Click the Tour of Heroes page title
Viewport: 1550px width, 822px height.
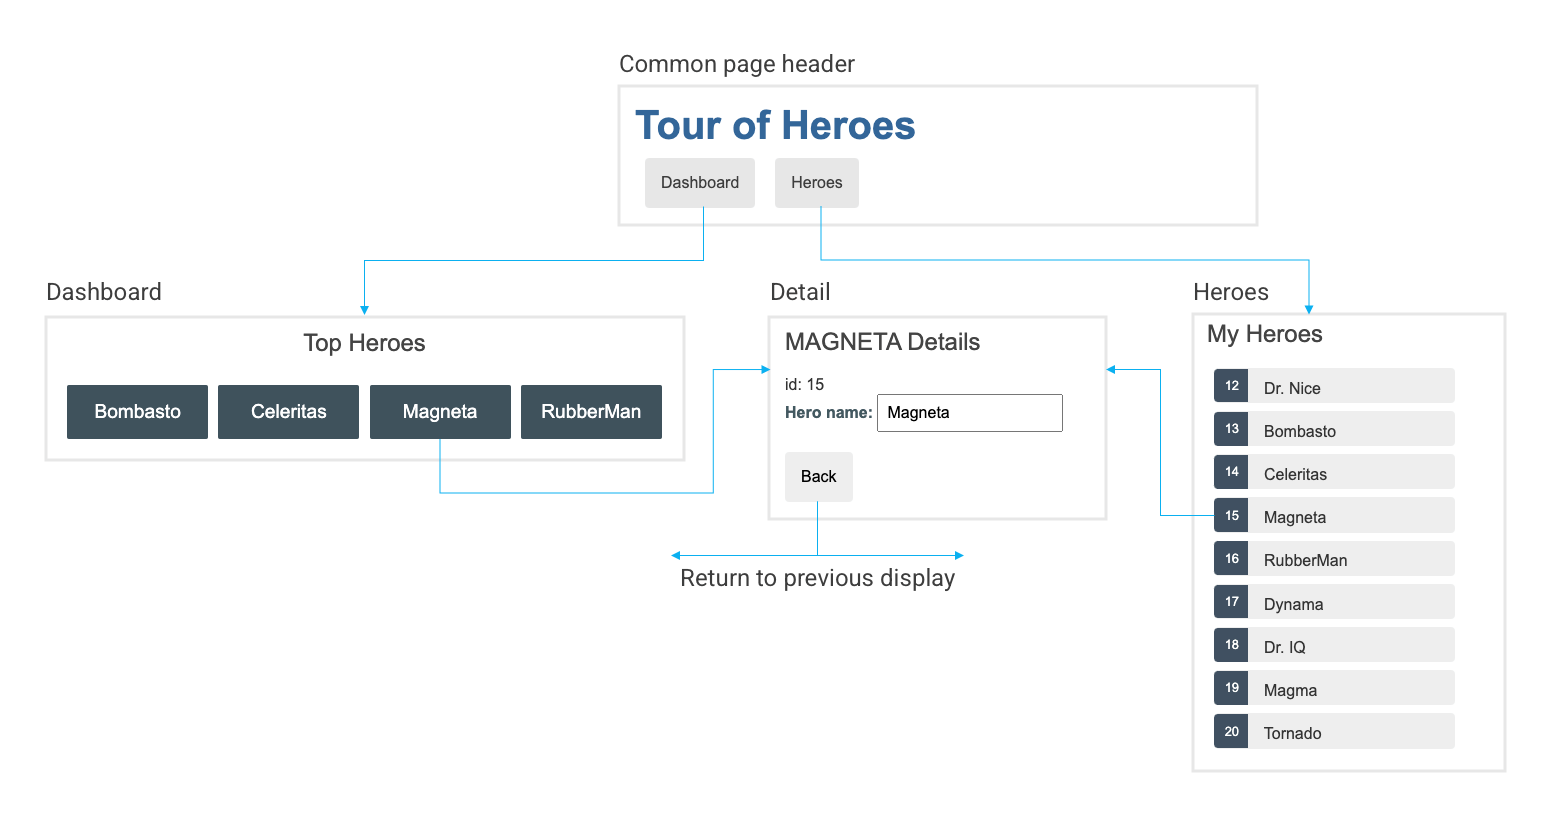pos(775,125)
